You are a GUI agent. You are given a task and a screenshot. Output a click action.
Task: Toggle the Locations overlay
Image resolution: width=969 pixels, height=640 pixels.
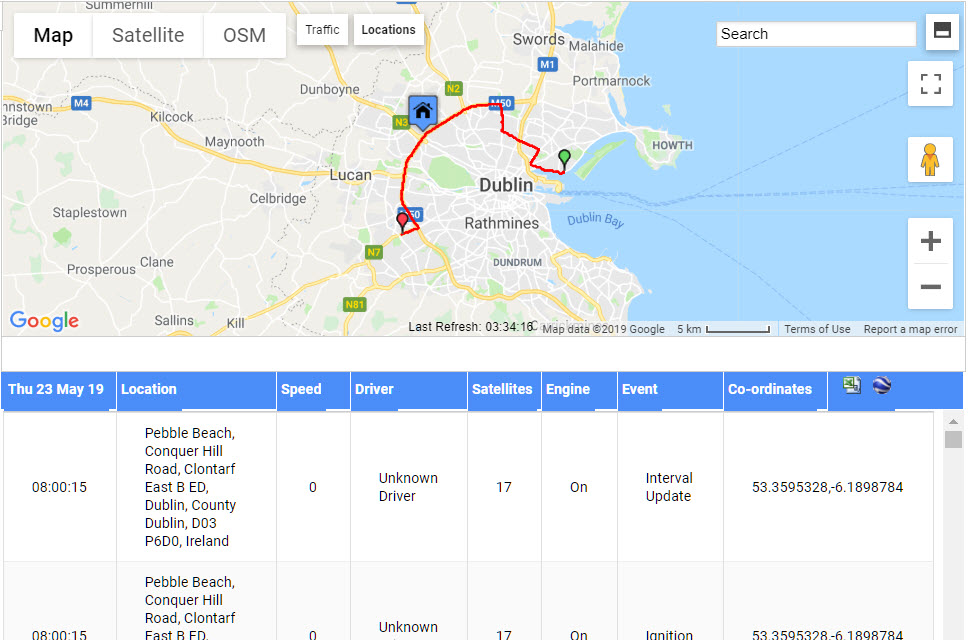tap(388, 30)
